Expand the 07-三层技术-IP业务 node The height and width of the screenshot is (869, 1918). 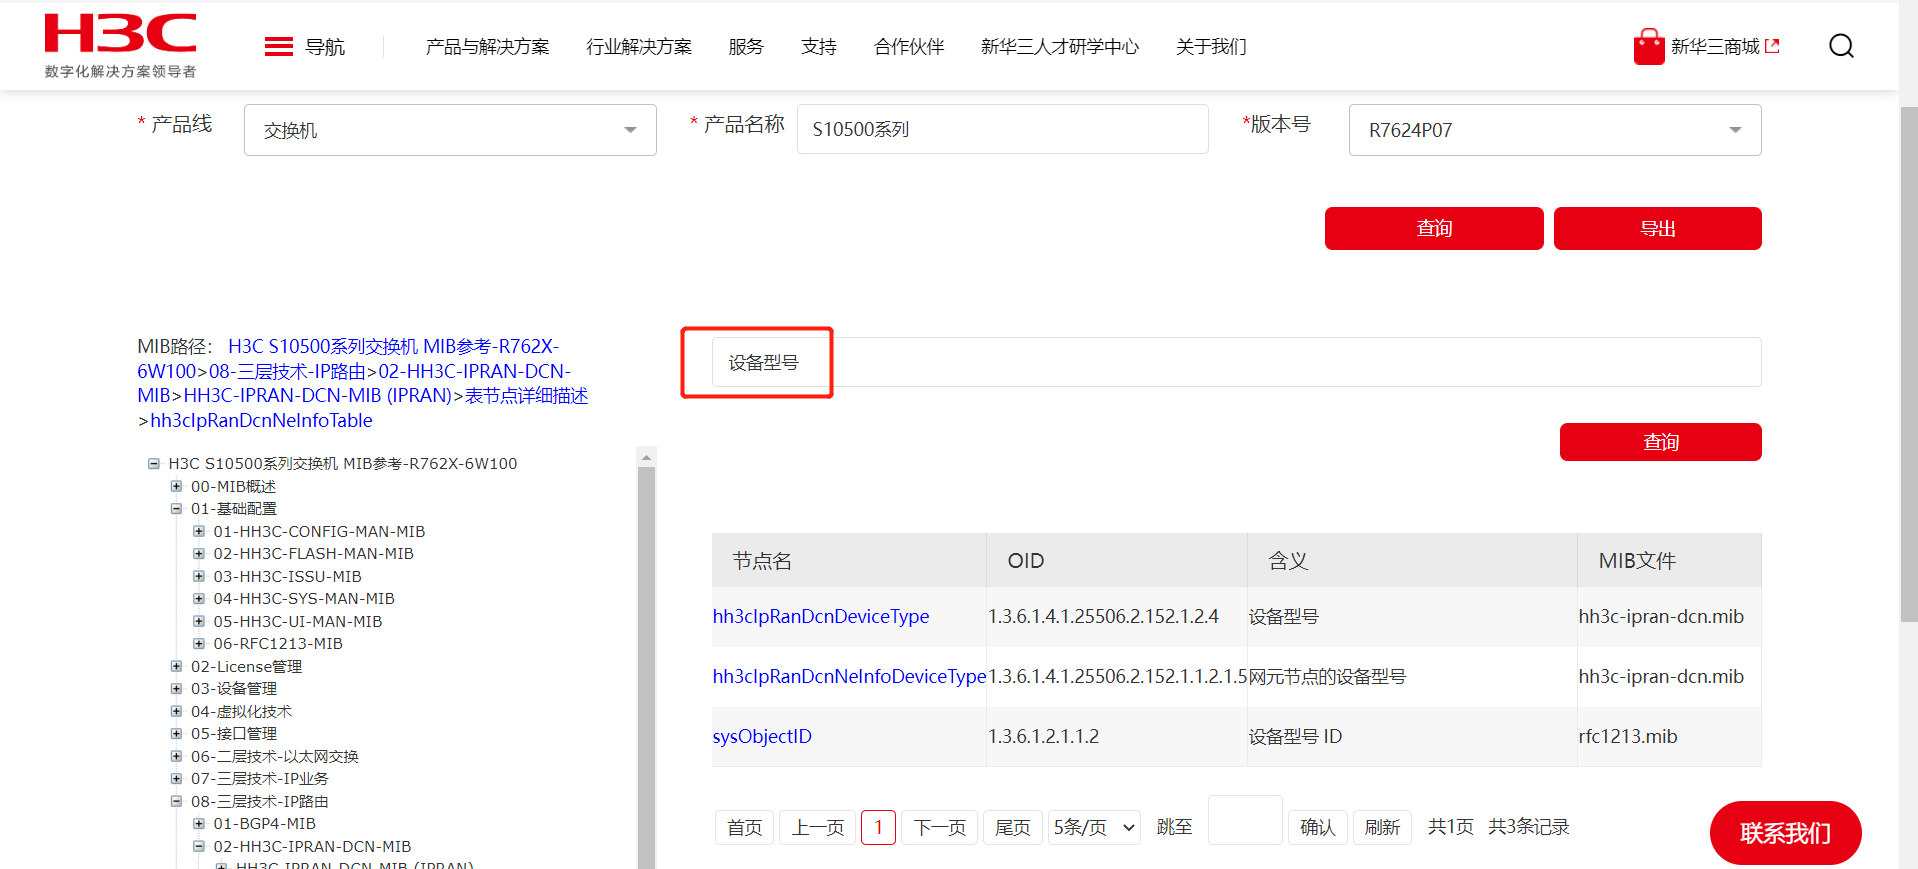[x=176, y=778]
